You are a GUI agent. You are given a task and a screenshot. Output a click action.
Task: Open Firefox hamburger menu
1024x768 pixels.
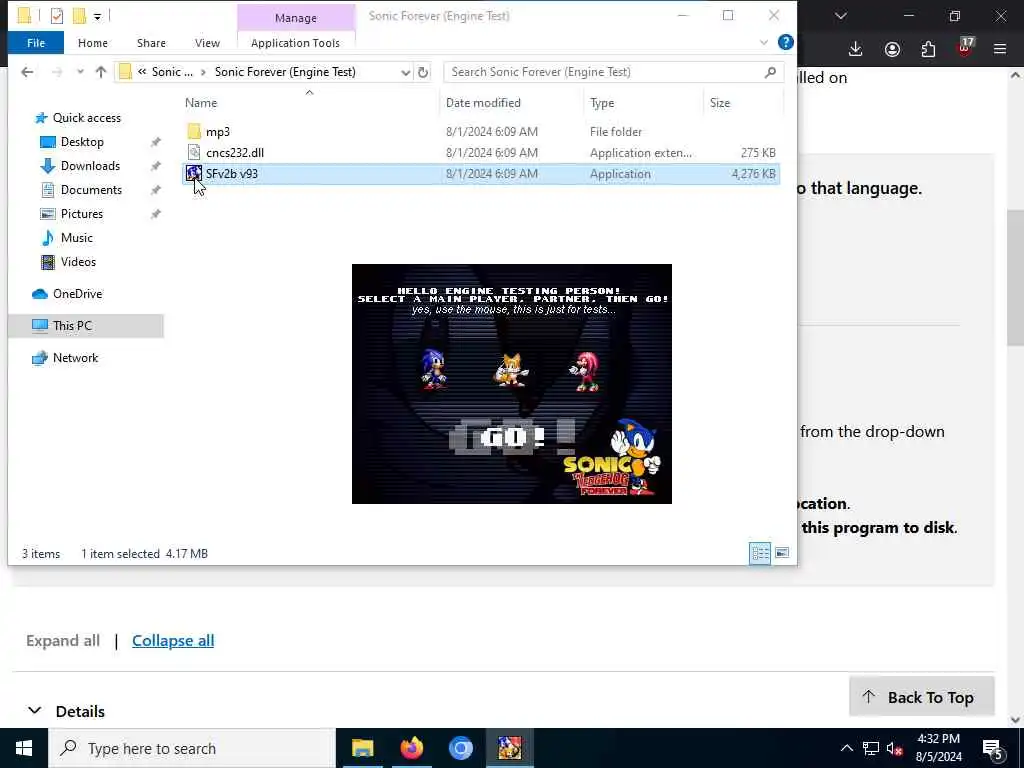1000,49
